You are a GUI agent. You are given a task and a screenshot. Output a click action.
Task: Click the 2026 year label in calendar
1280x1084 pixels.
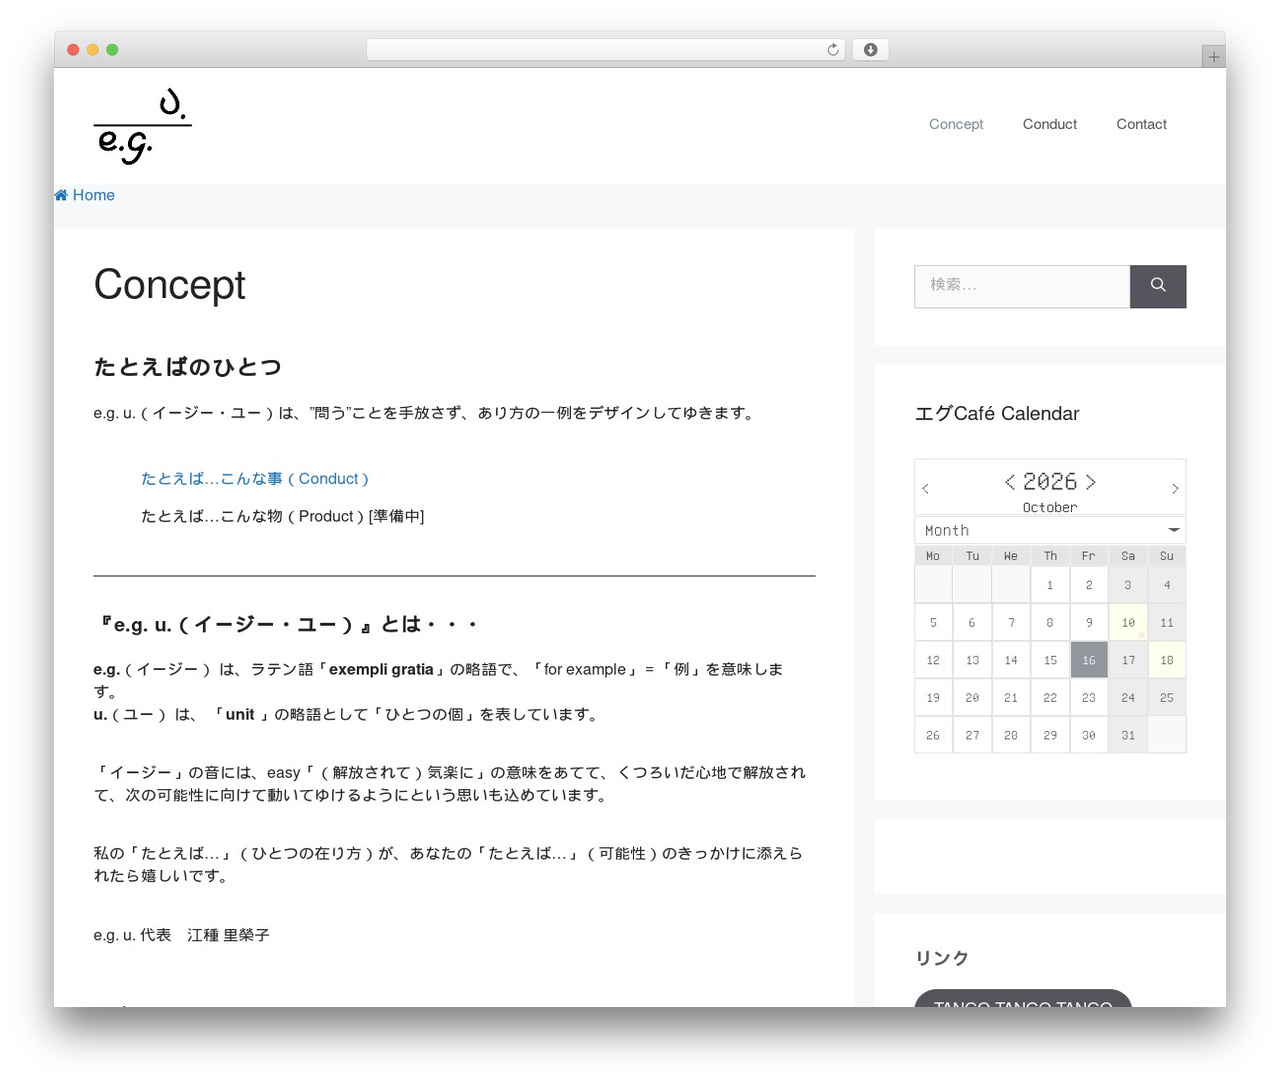click(x=1050, y=482)
